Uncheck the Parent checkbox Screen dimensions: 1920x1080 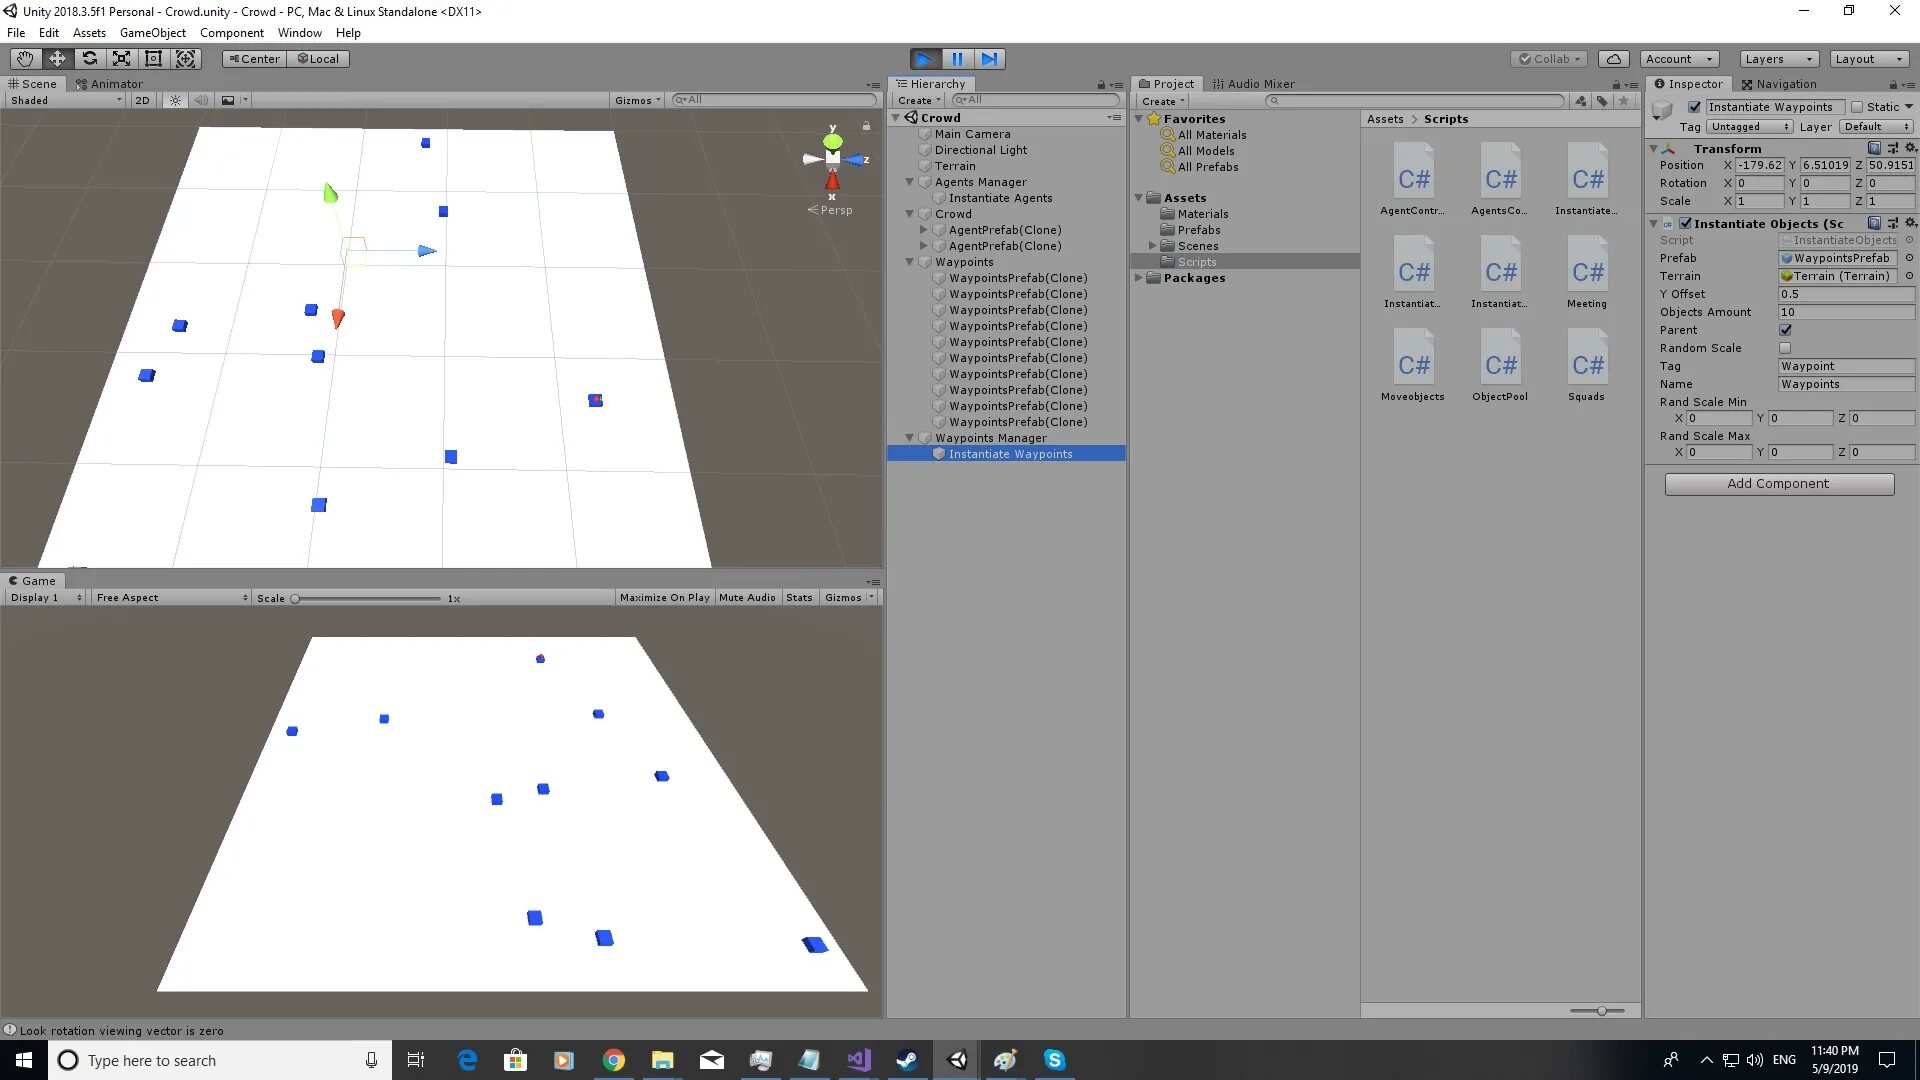click(x=1785, y=330)
